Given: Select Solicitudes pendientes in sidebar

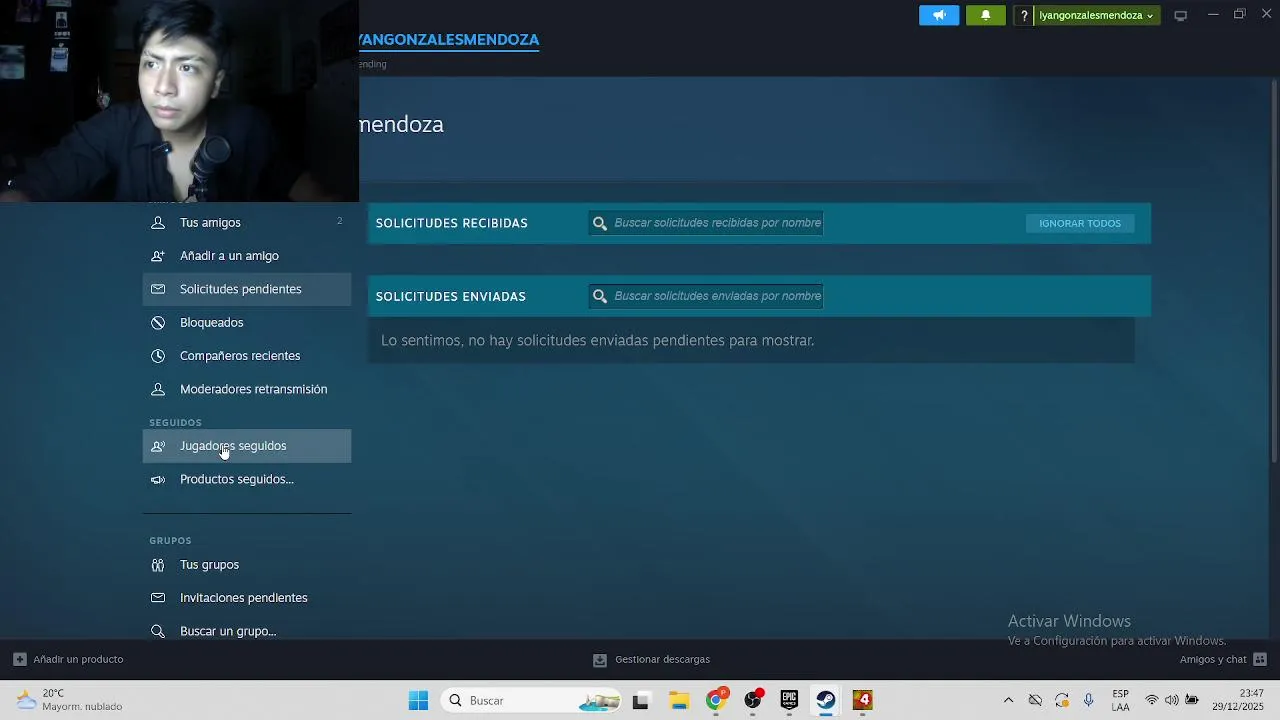Looking at the screenshot, I should tap(246, 289).
